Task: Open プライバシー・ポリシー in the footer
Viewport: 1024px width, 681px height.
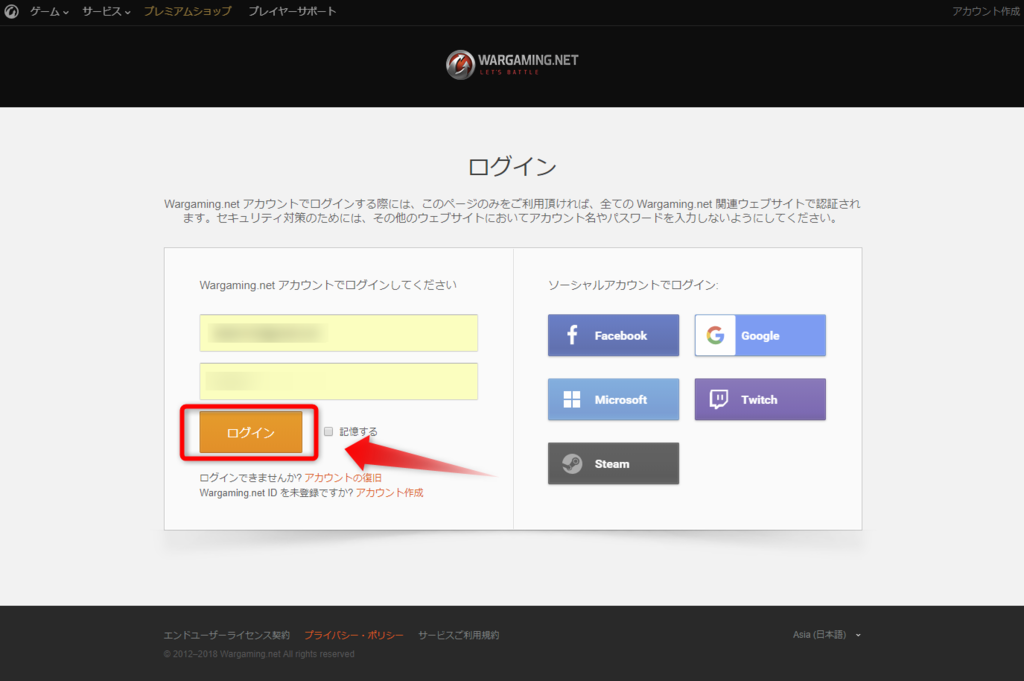Action: 354,635
